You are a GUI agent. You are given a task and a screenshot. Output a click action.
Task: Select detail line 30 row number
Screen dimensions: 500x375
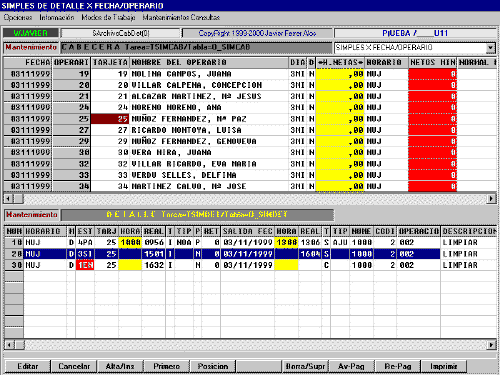tap(14, 265)
